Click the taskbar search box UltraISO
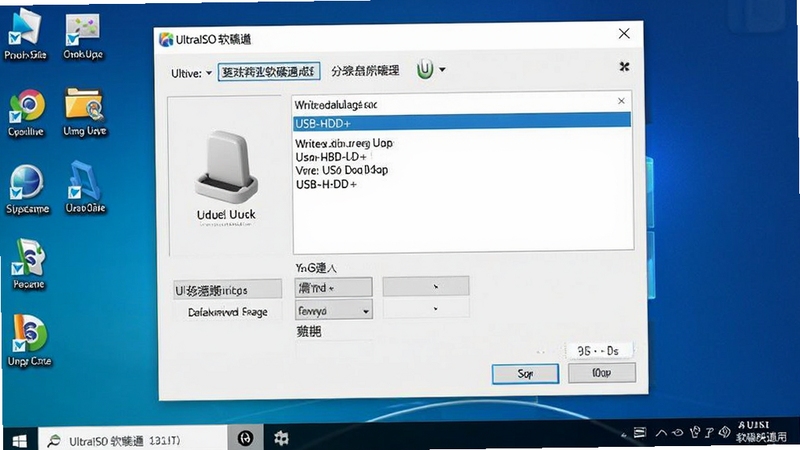The width and height of the screenshot is (800, 450). click(x=133, y=439)
